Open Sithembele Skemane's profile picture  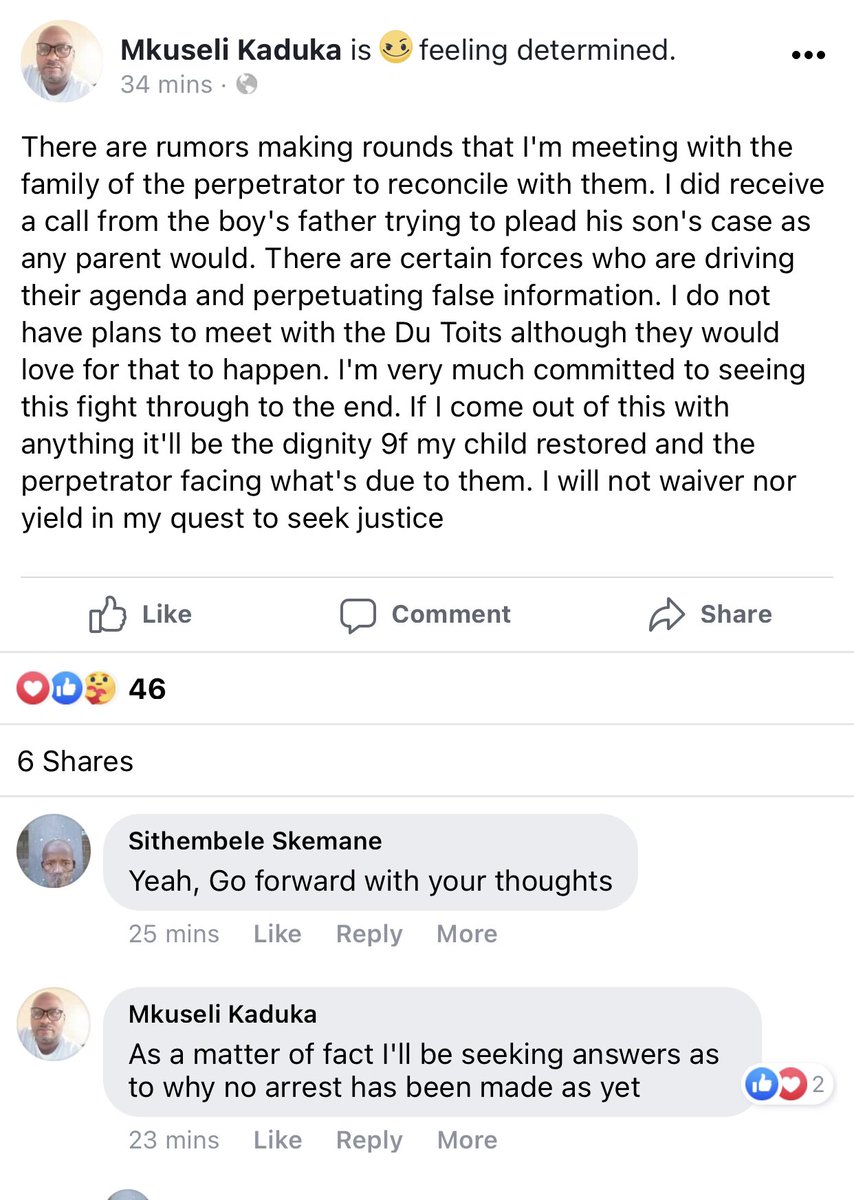coord(54,851)
